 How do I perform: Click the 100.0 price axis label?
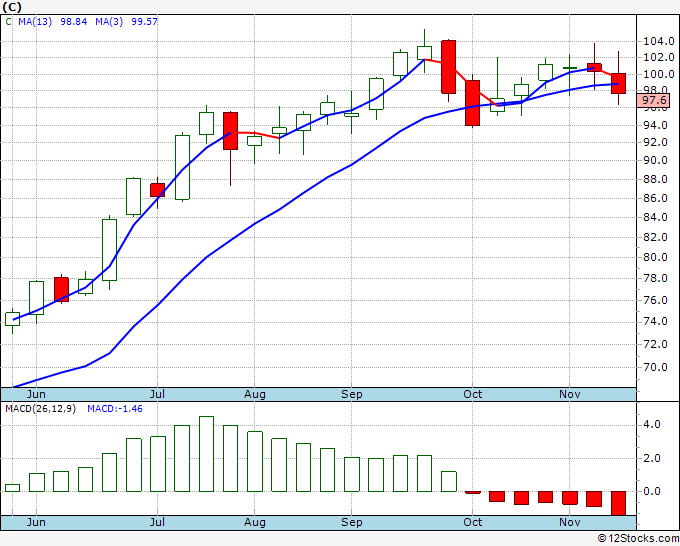(658, 74)
